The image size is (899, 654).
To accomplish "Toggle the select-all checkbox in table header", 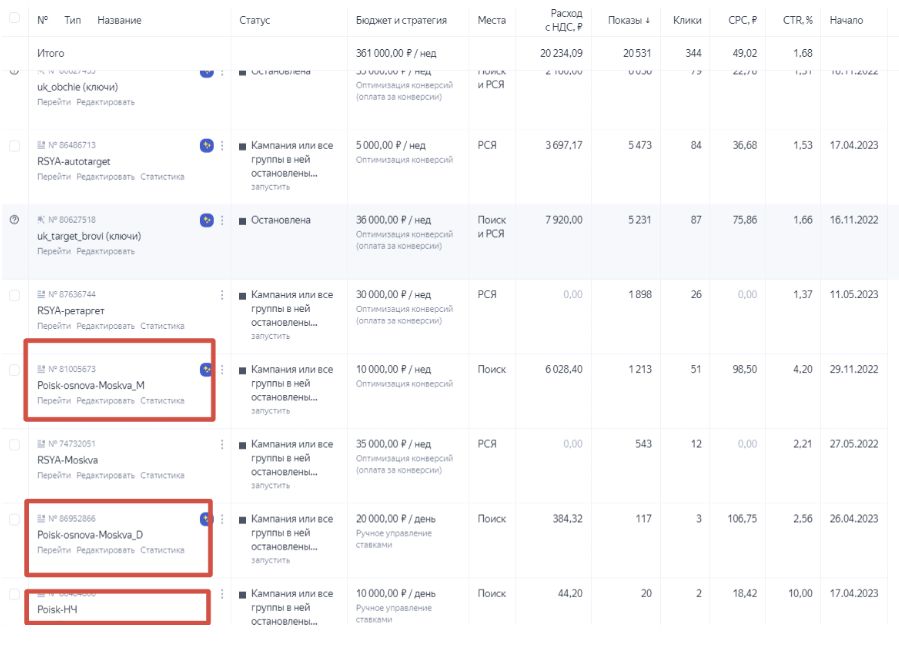I will [14, 20].
